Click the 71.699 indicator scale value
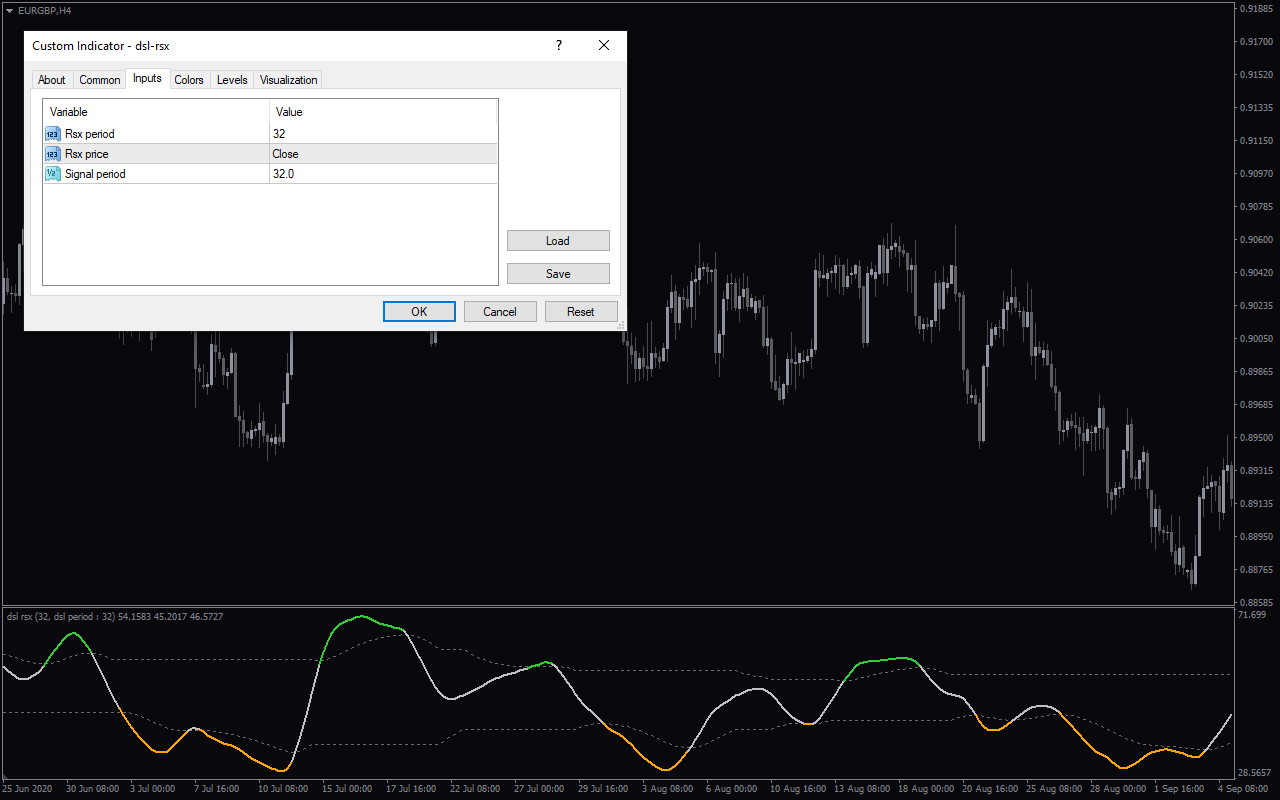Screen dimensions: 1280x800 coord(1252,614)
